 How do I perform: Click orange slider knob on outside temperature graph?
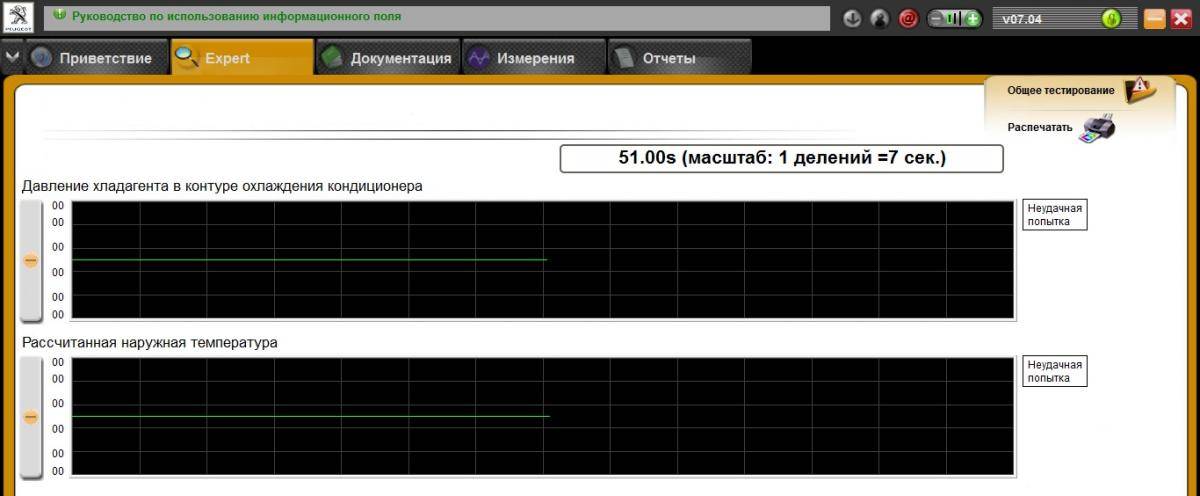pos(31,417)
